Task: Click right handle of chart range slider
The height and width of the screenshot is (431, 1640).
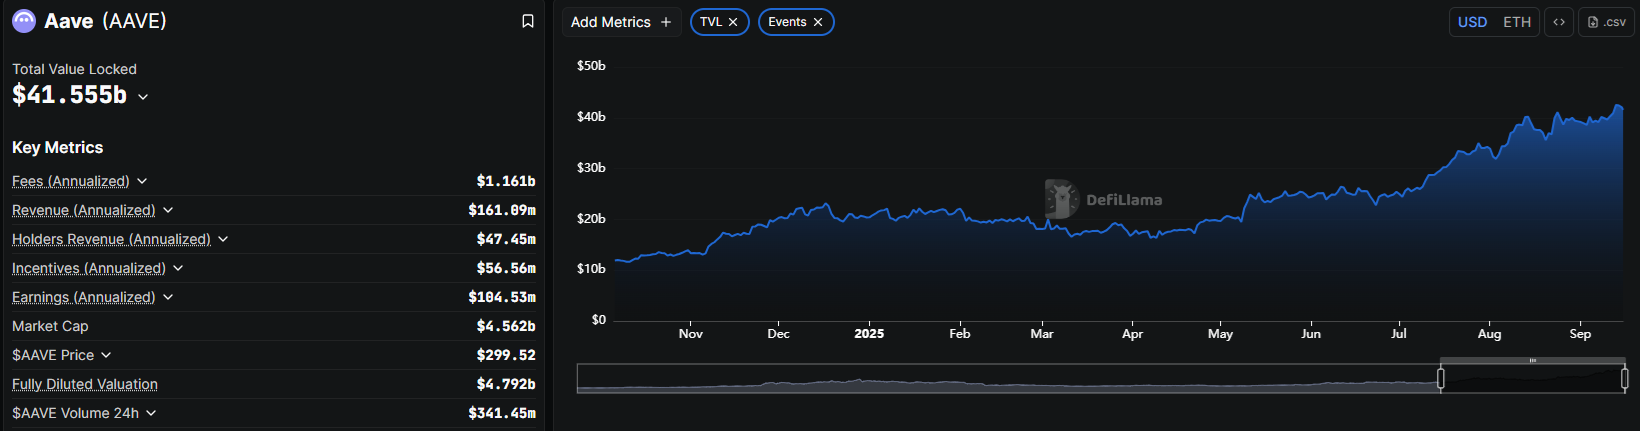Action: click(1624, 378)
